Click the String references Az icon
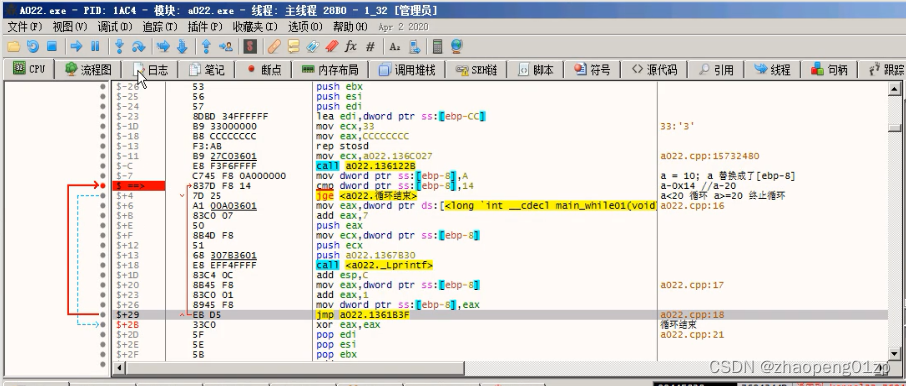 pos(395,46)
